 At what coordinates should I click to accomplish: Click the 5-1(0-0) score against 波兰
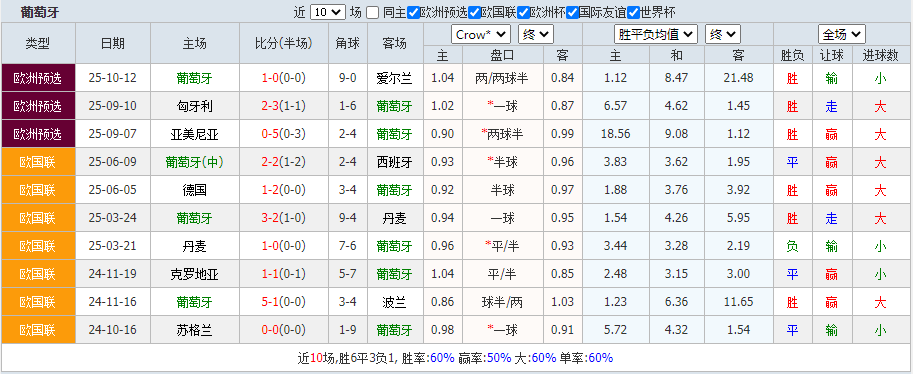284,302
